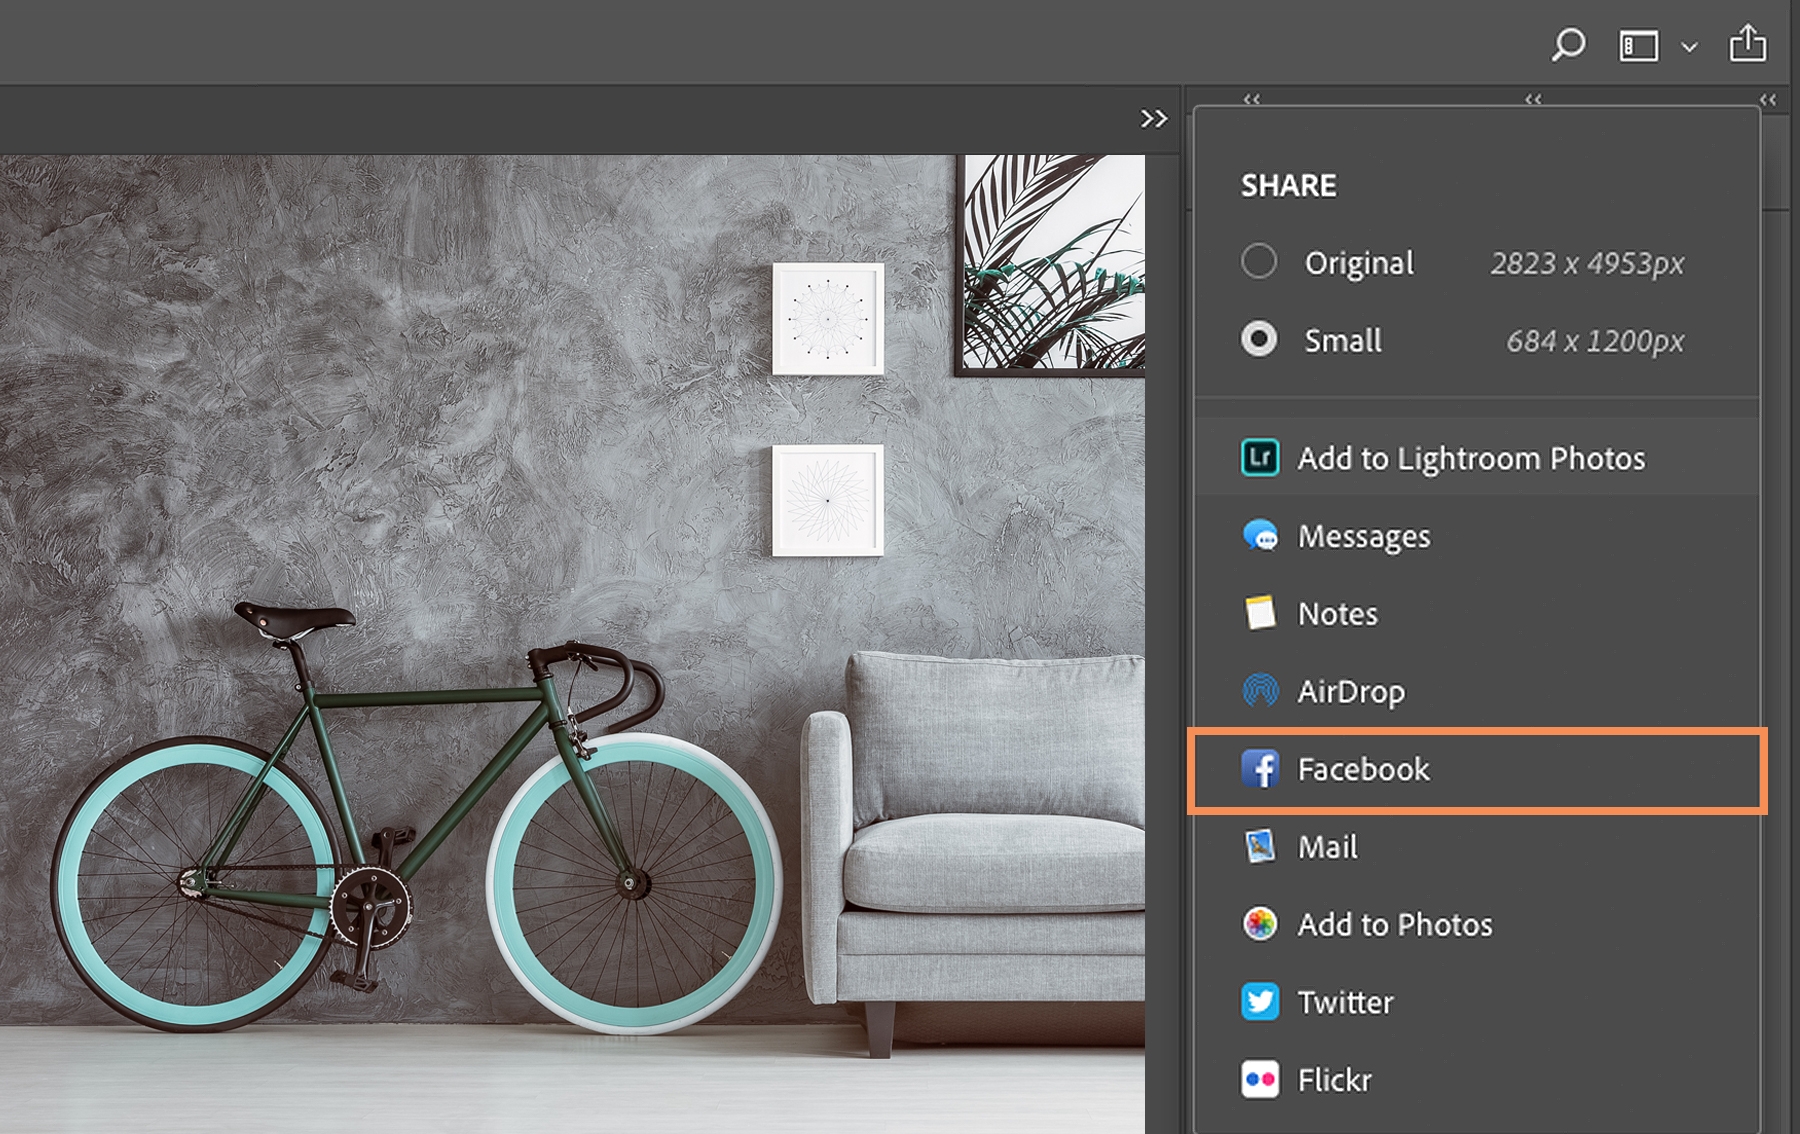This screenshot has width=1800, height=1134.
Task: Post the image to Facebook
Action: [x=1367, y=769]
